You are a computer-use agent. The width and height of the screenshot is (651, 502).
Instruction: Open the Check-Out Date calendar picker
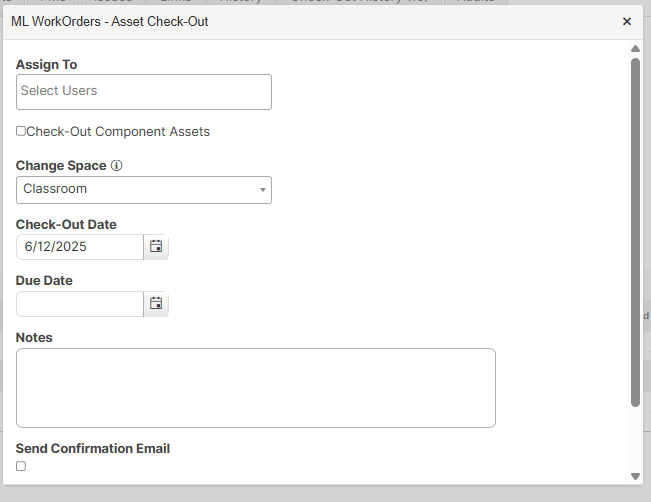point(156,247)
